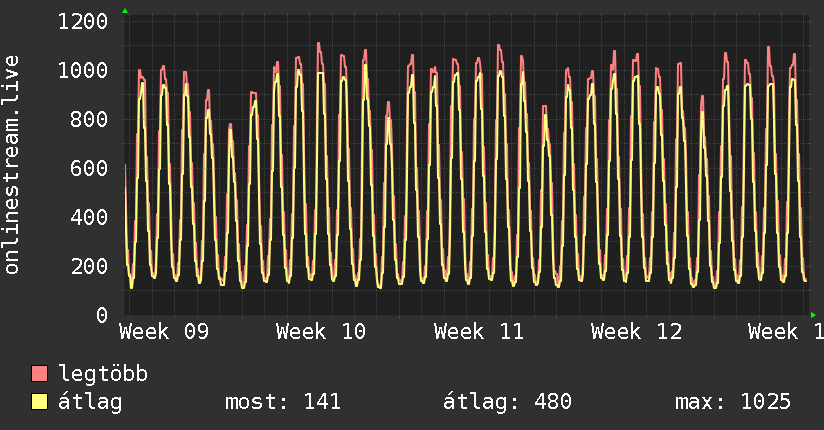Click the onlinestream.live vertical axis title

12,176
